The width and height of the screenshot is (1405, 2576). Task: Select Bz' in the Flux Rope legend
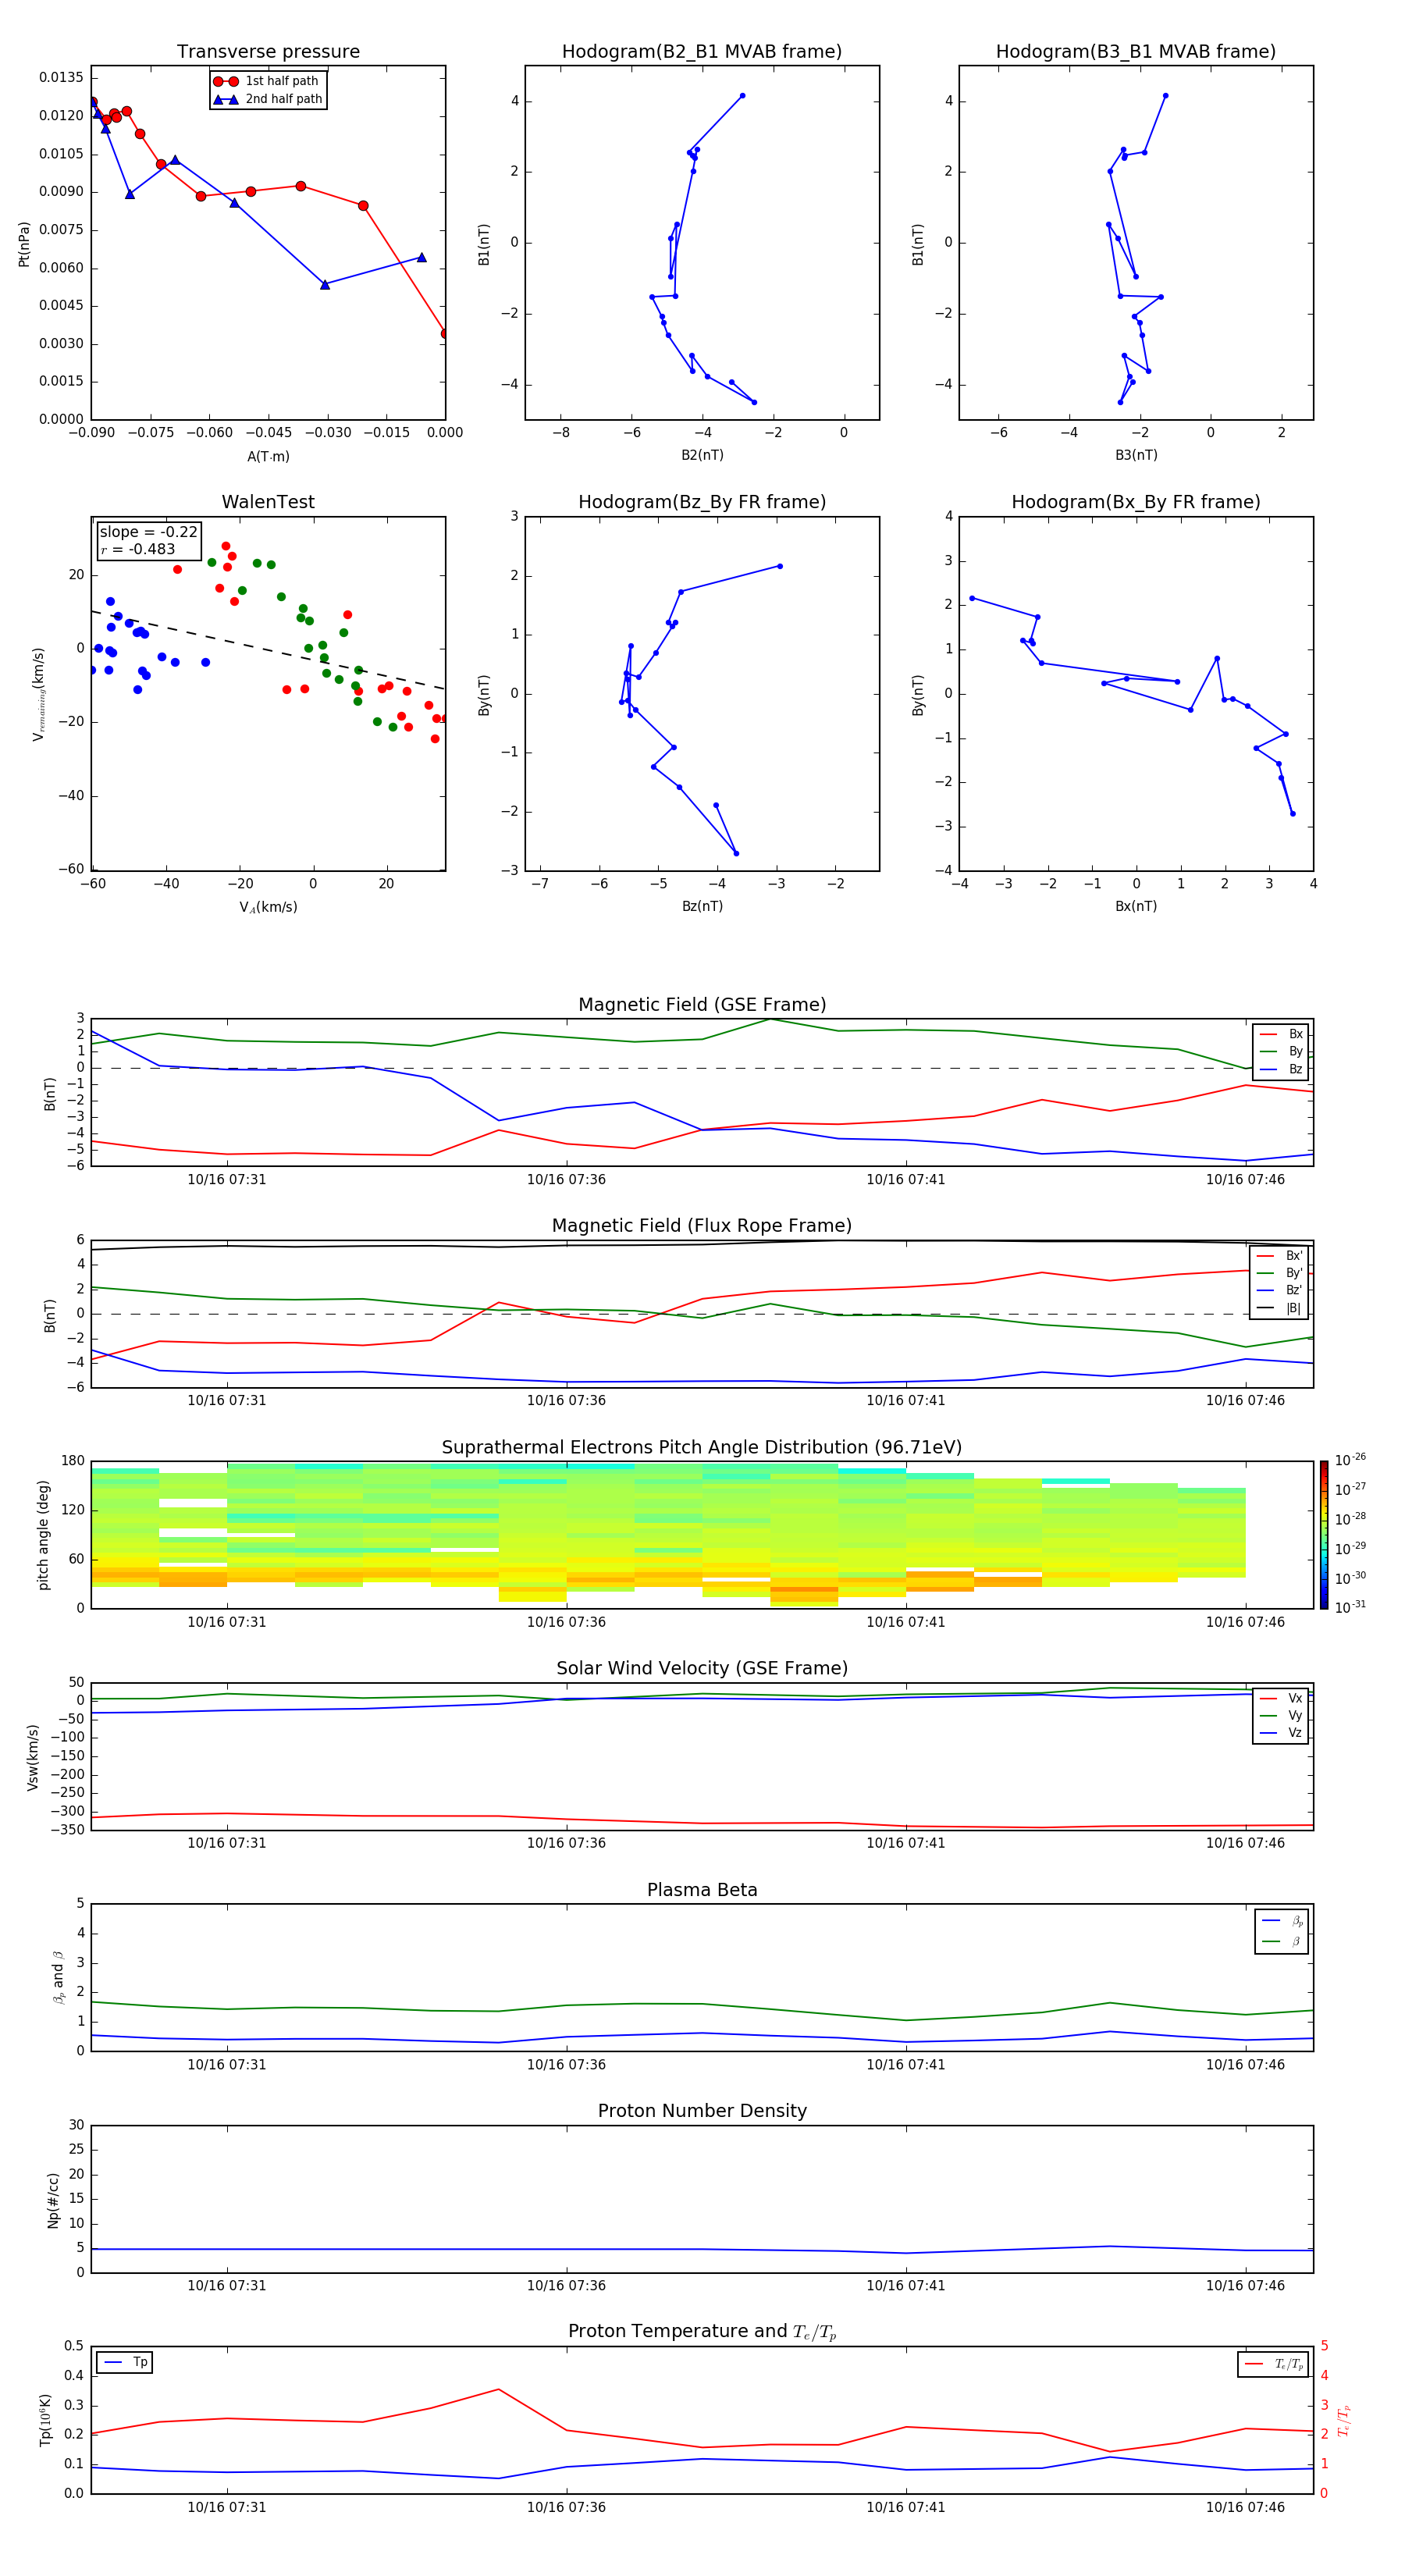coord(1280,1290)
